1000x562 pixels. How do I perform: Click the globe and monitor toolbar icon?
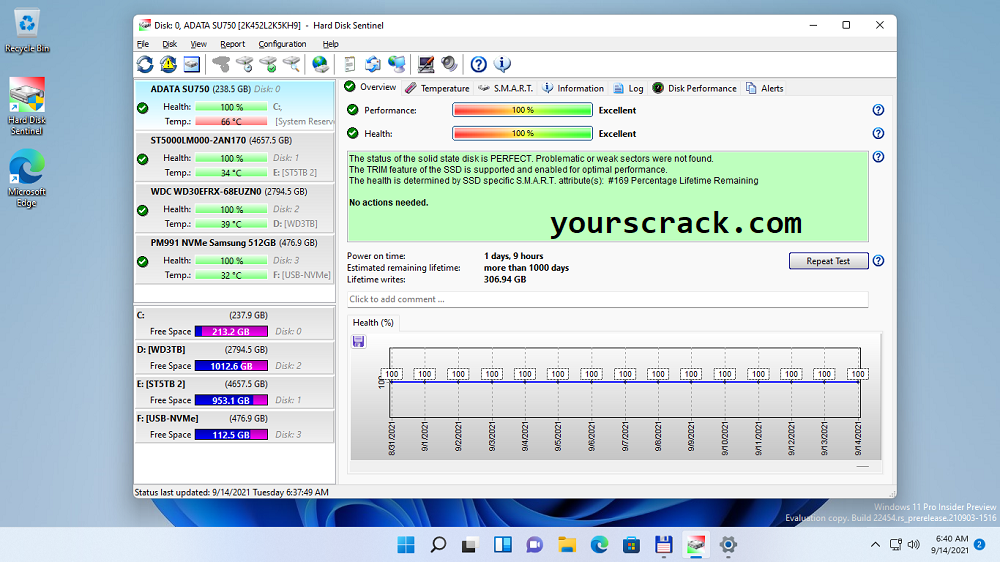pos(397,64)
